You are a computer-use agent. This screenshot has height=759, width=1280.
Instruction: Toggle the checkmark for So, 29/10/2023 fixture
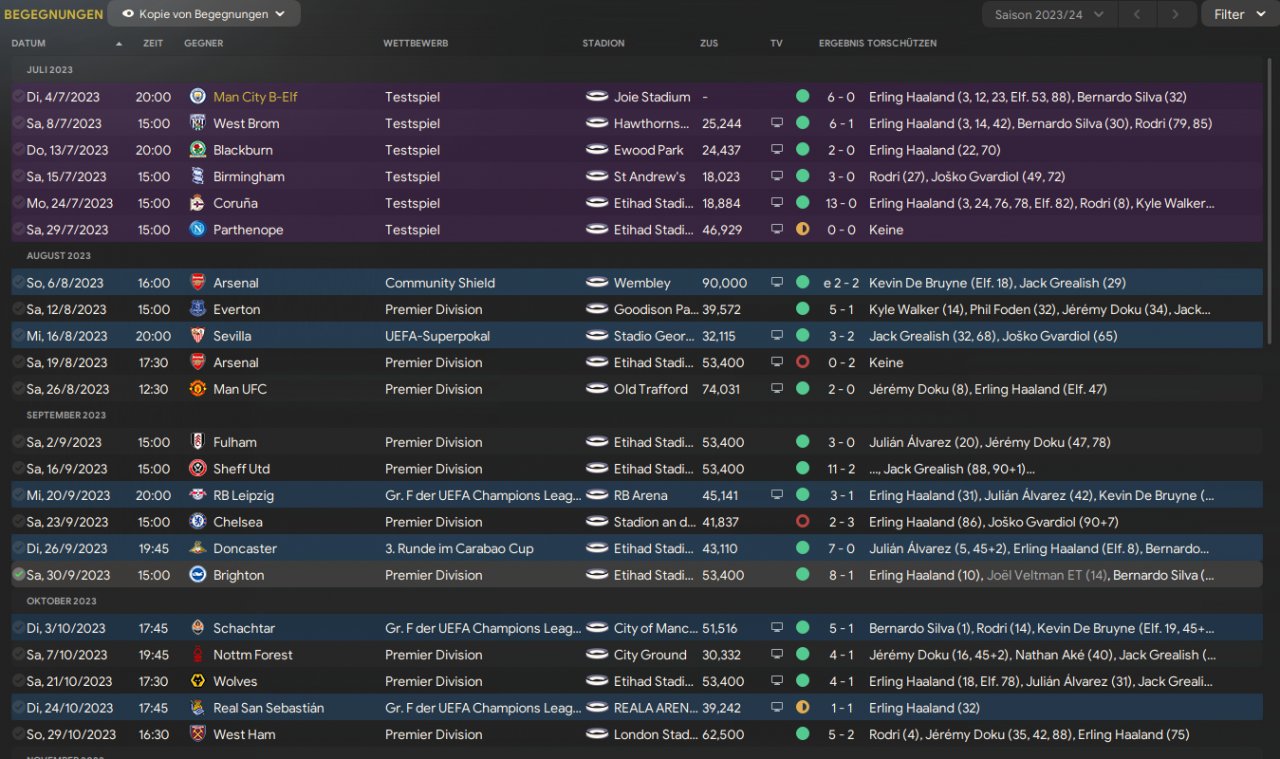click(18, 734)
